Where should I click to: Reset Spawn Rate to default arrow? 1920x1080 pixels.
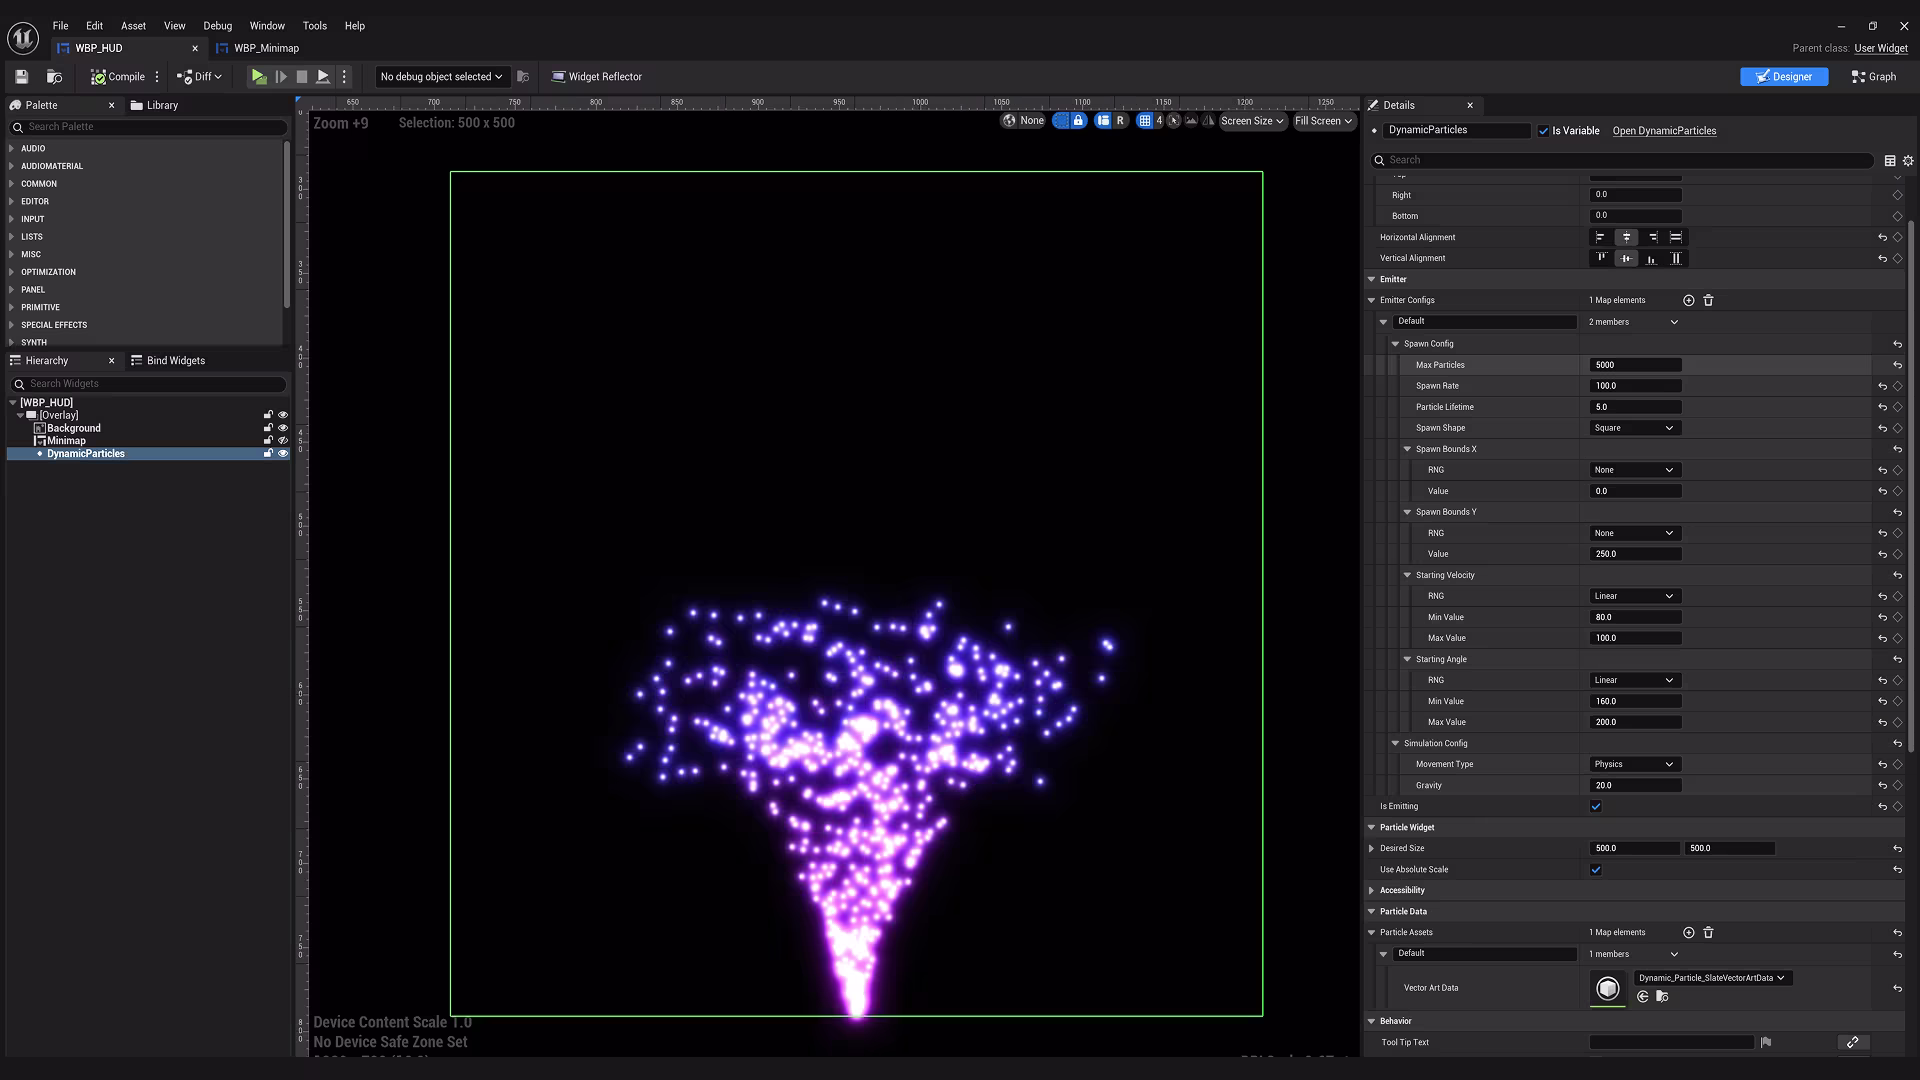coord(1882,386)
